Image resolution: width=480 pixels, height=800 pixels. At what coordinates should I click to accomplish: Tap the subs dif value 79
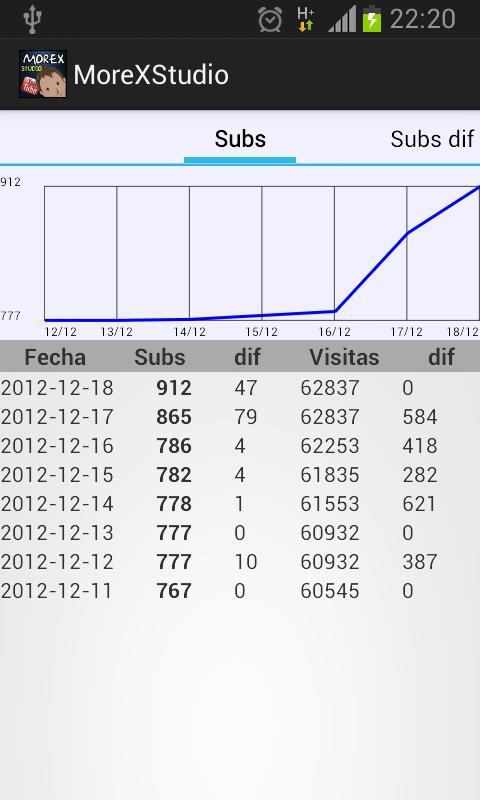246,417
